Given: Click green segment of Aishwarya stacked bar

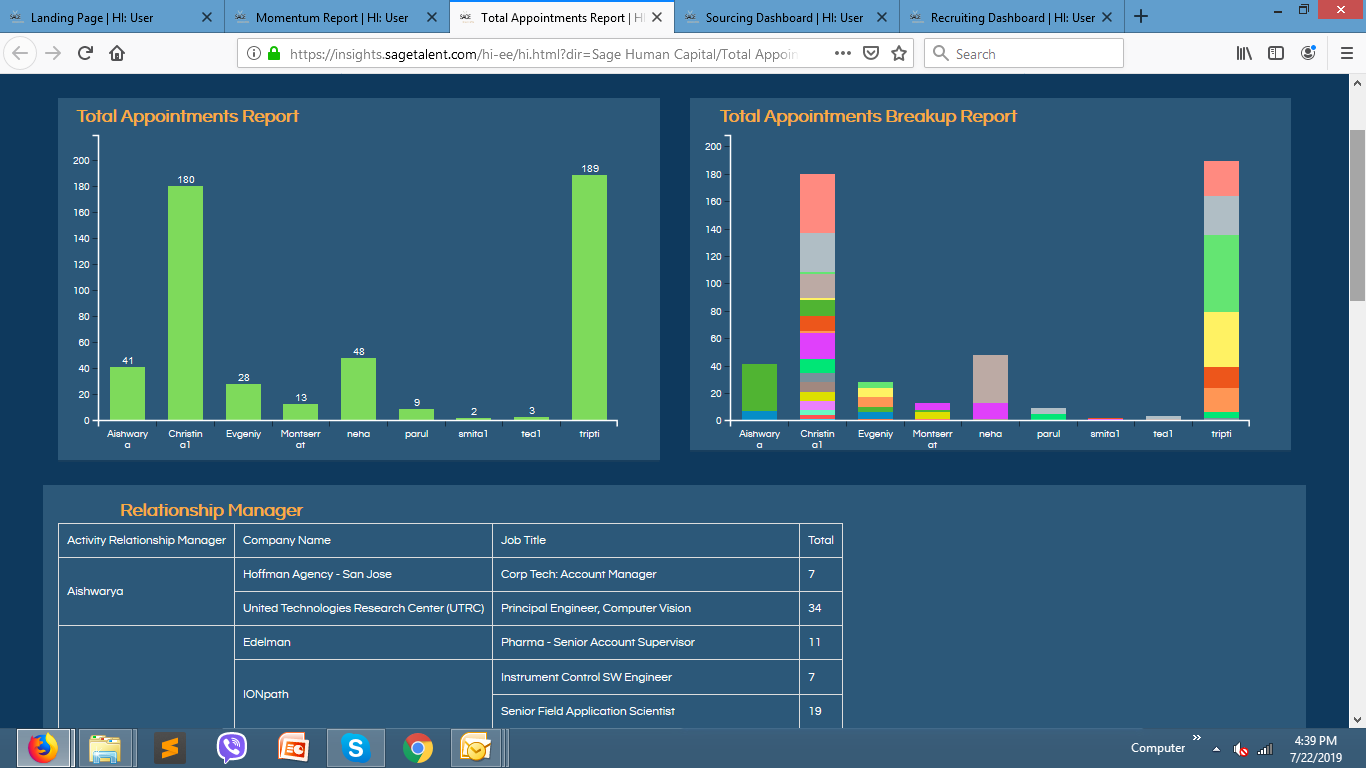Looking at the screenshot, I should 759,388.
